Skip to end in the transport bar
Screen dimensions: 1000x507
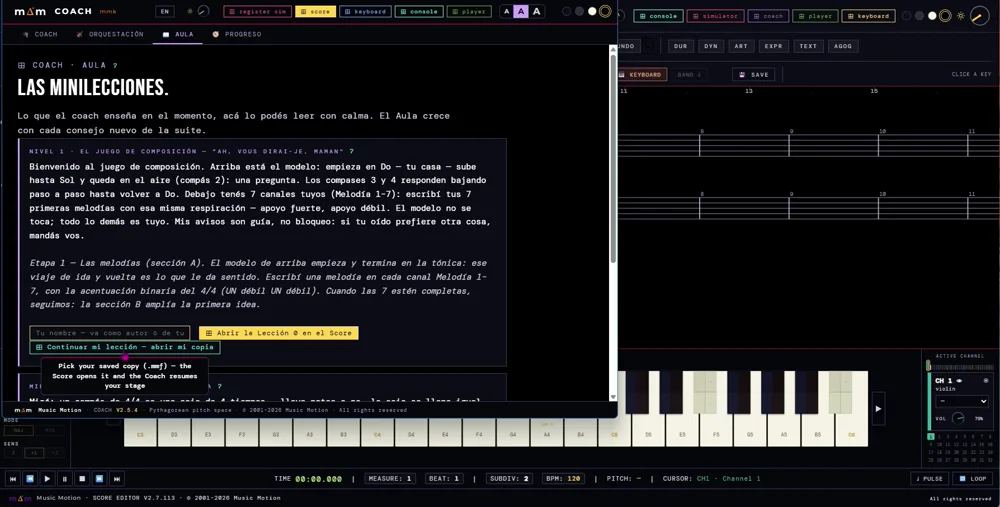coord(117,478)
